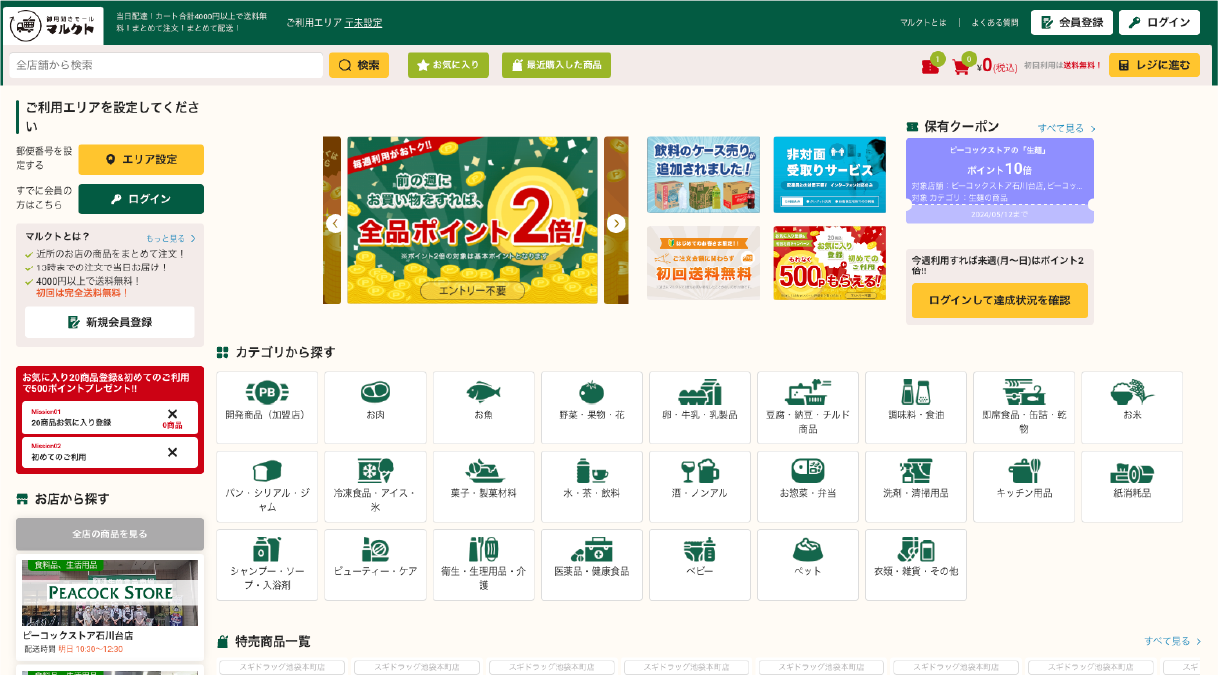Show previous carousel banner

[334, 223]
